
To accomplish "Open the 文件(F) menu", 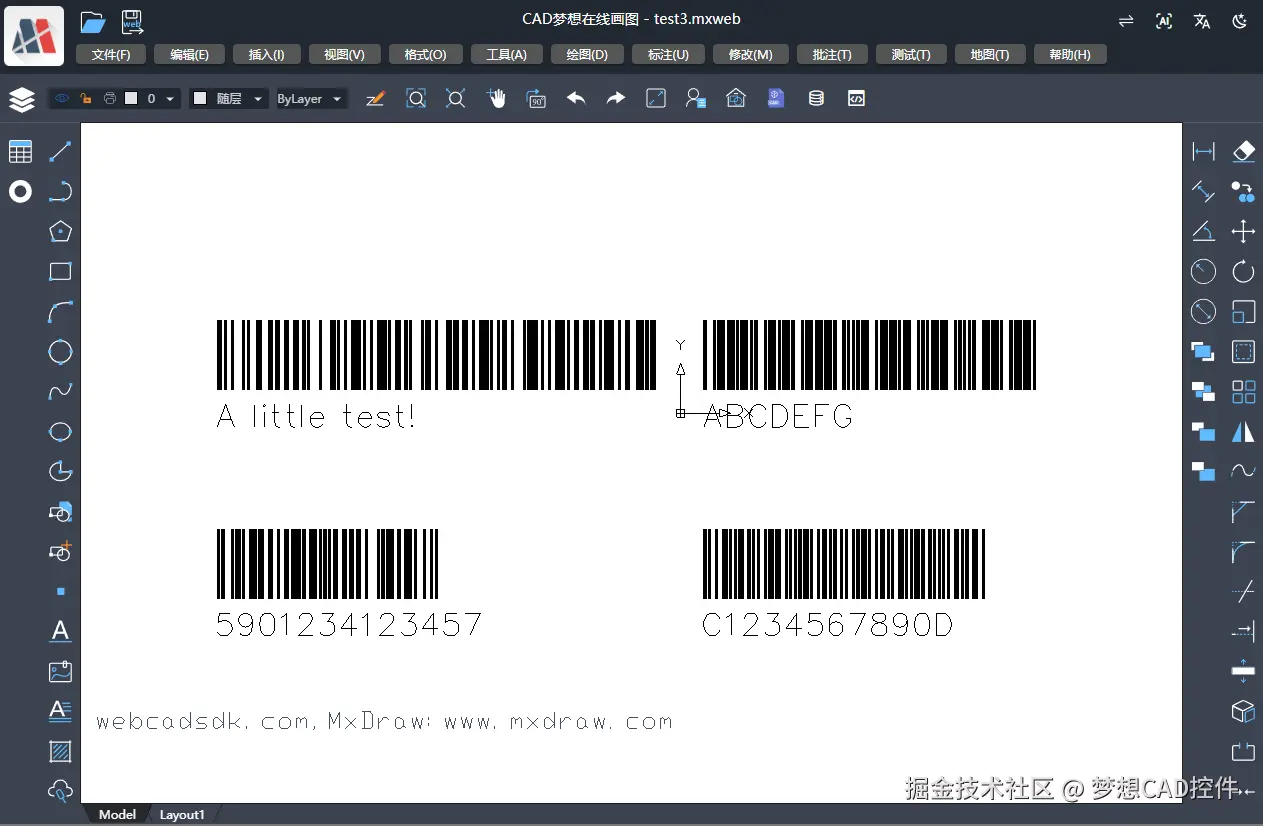I will (111, 55).
